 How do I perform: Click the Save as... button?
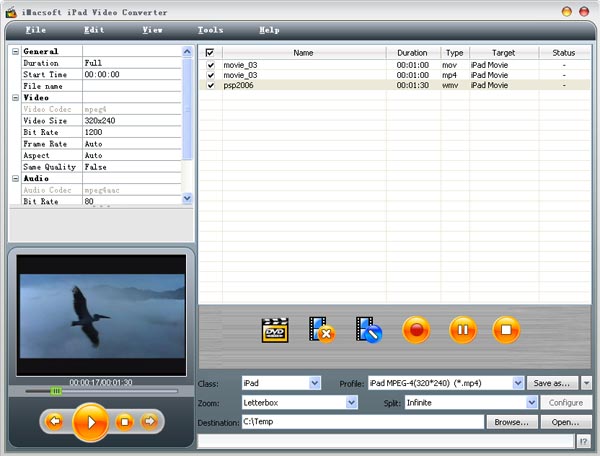click(552, 383)
